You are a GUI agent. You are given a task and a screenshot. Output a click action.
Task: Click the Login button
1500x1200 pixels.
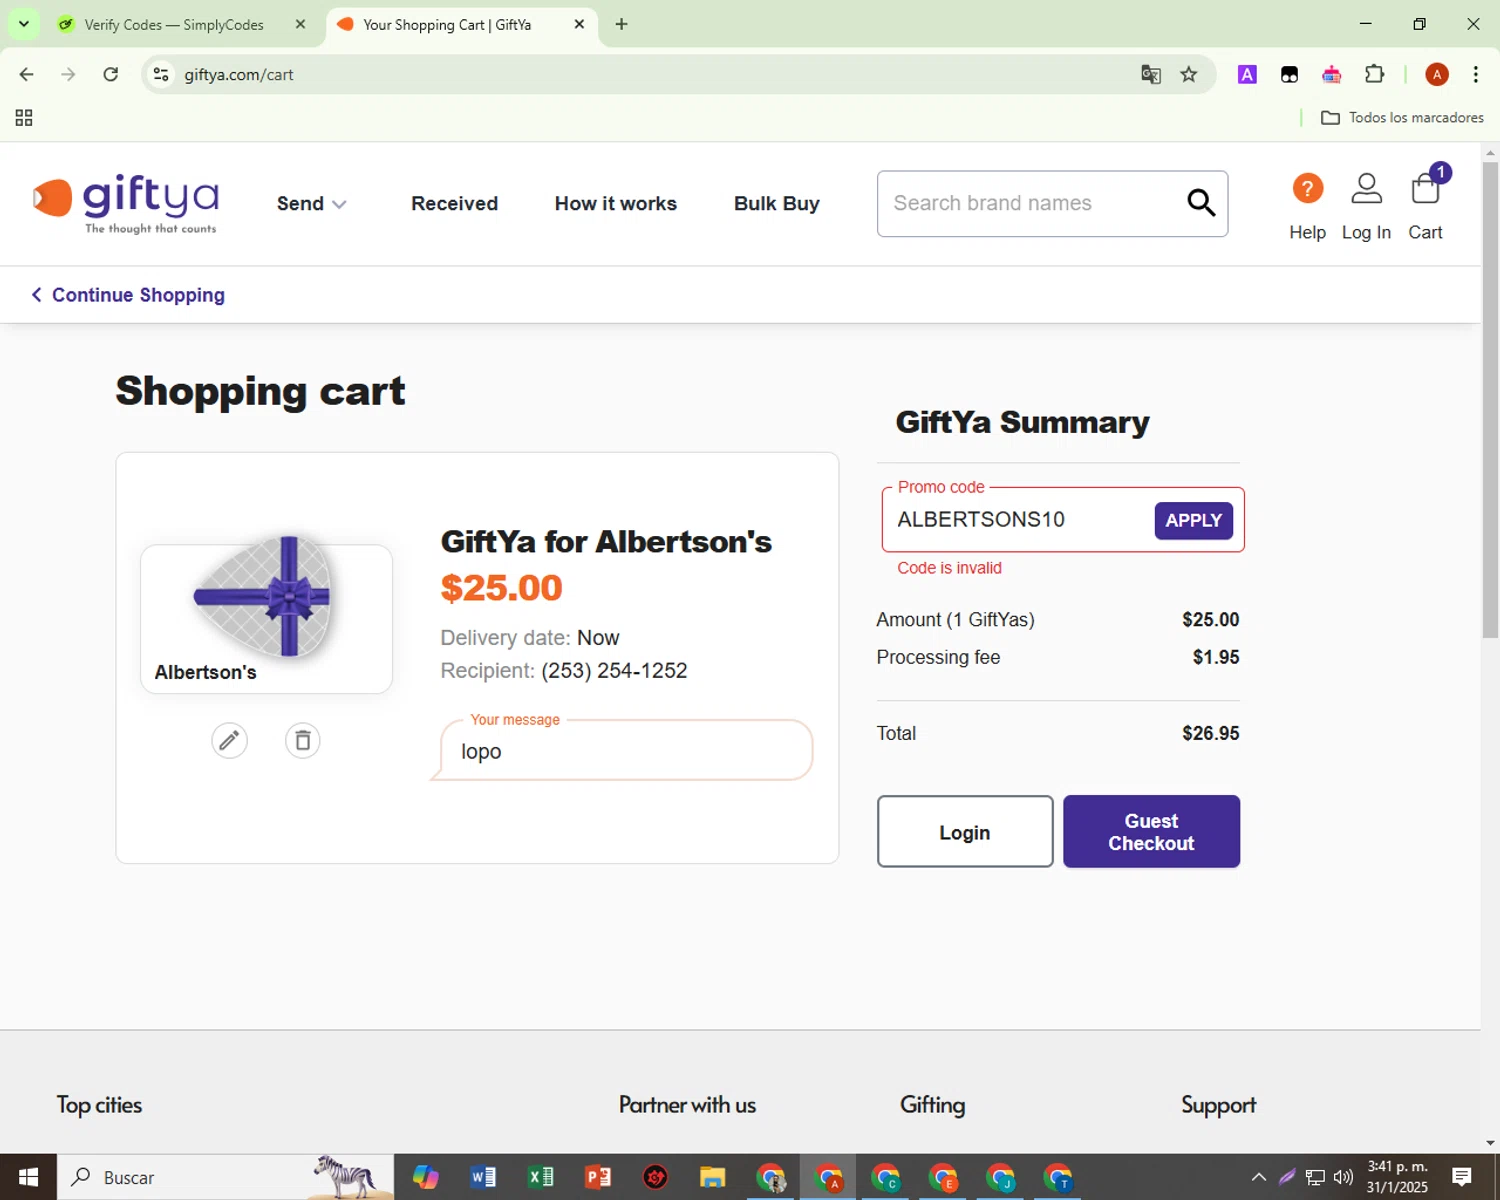965,832
